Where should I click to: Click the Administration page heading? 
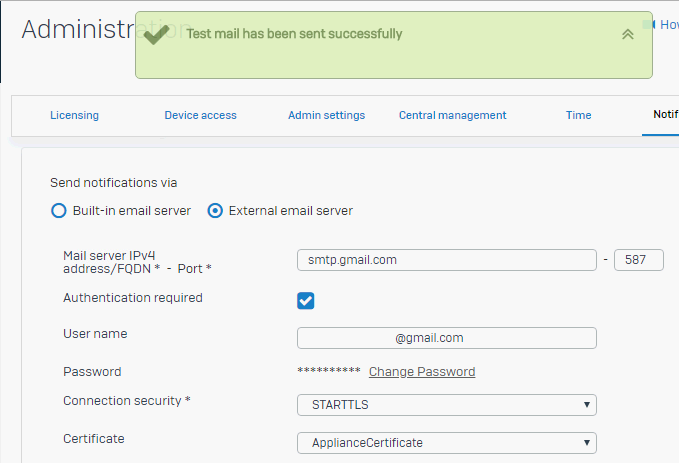pyautogui.click(x=80, y=30)
